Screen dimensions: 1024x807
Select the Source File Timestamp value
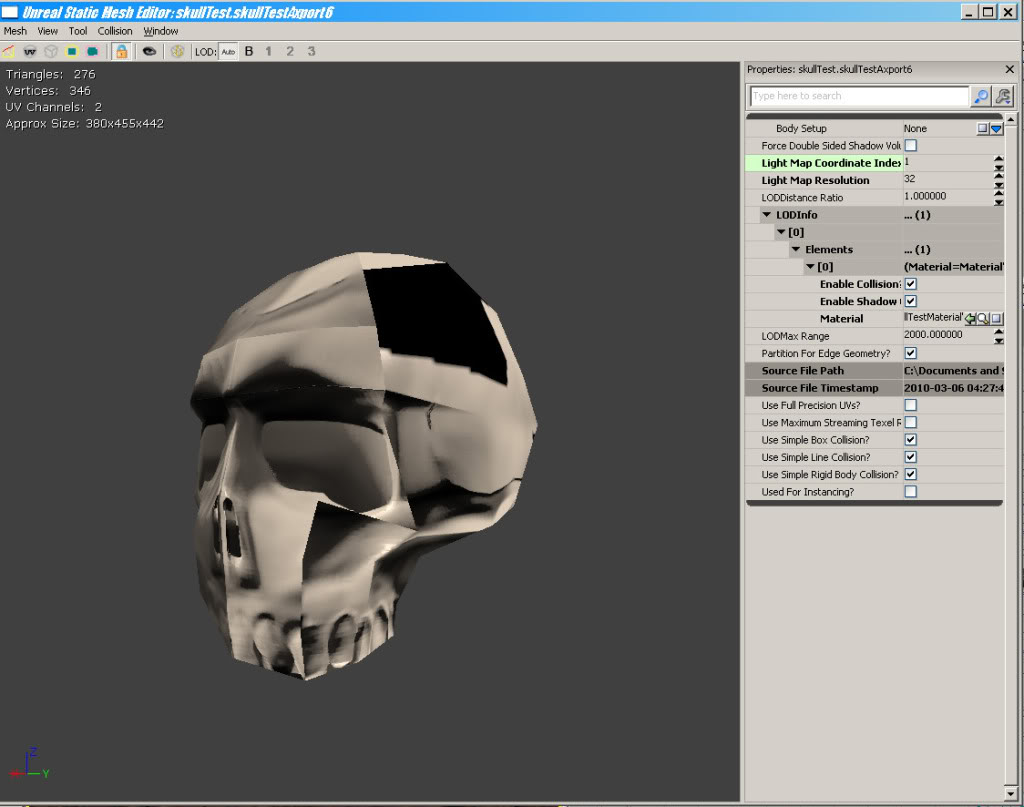(x=953, y=388)
